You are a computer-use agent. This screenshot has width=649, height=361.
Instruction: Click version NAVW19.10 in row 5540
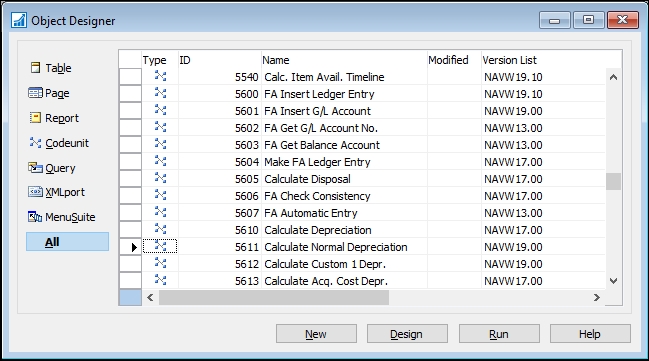[x=513, y=77]
